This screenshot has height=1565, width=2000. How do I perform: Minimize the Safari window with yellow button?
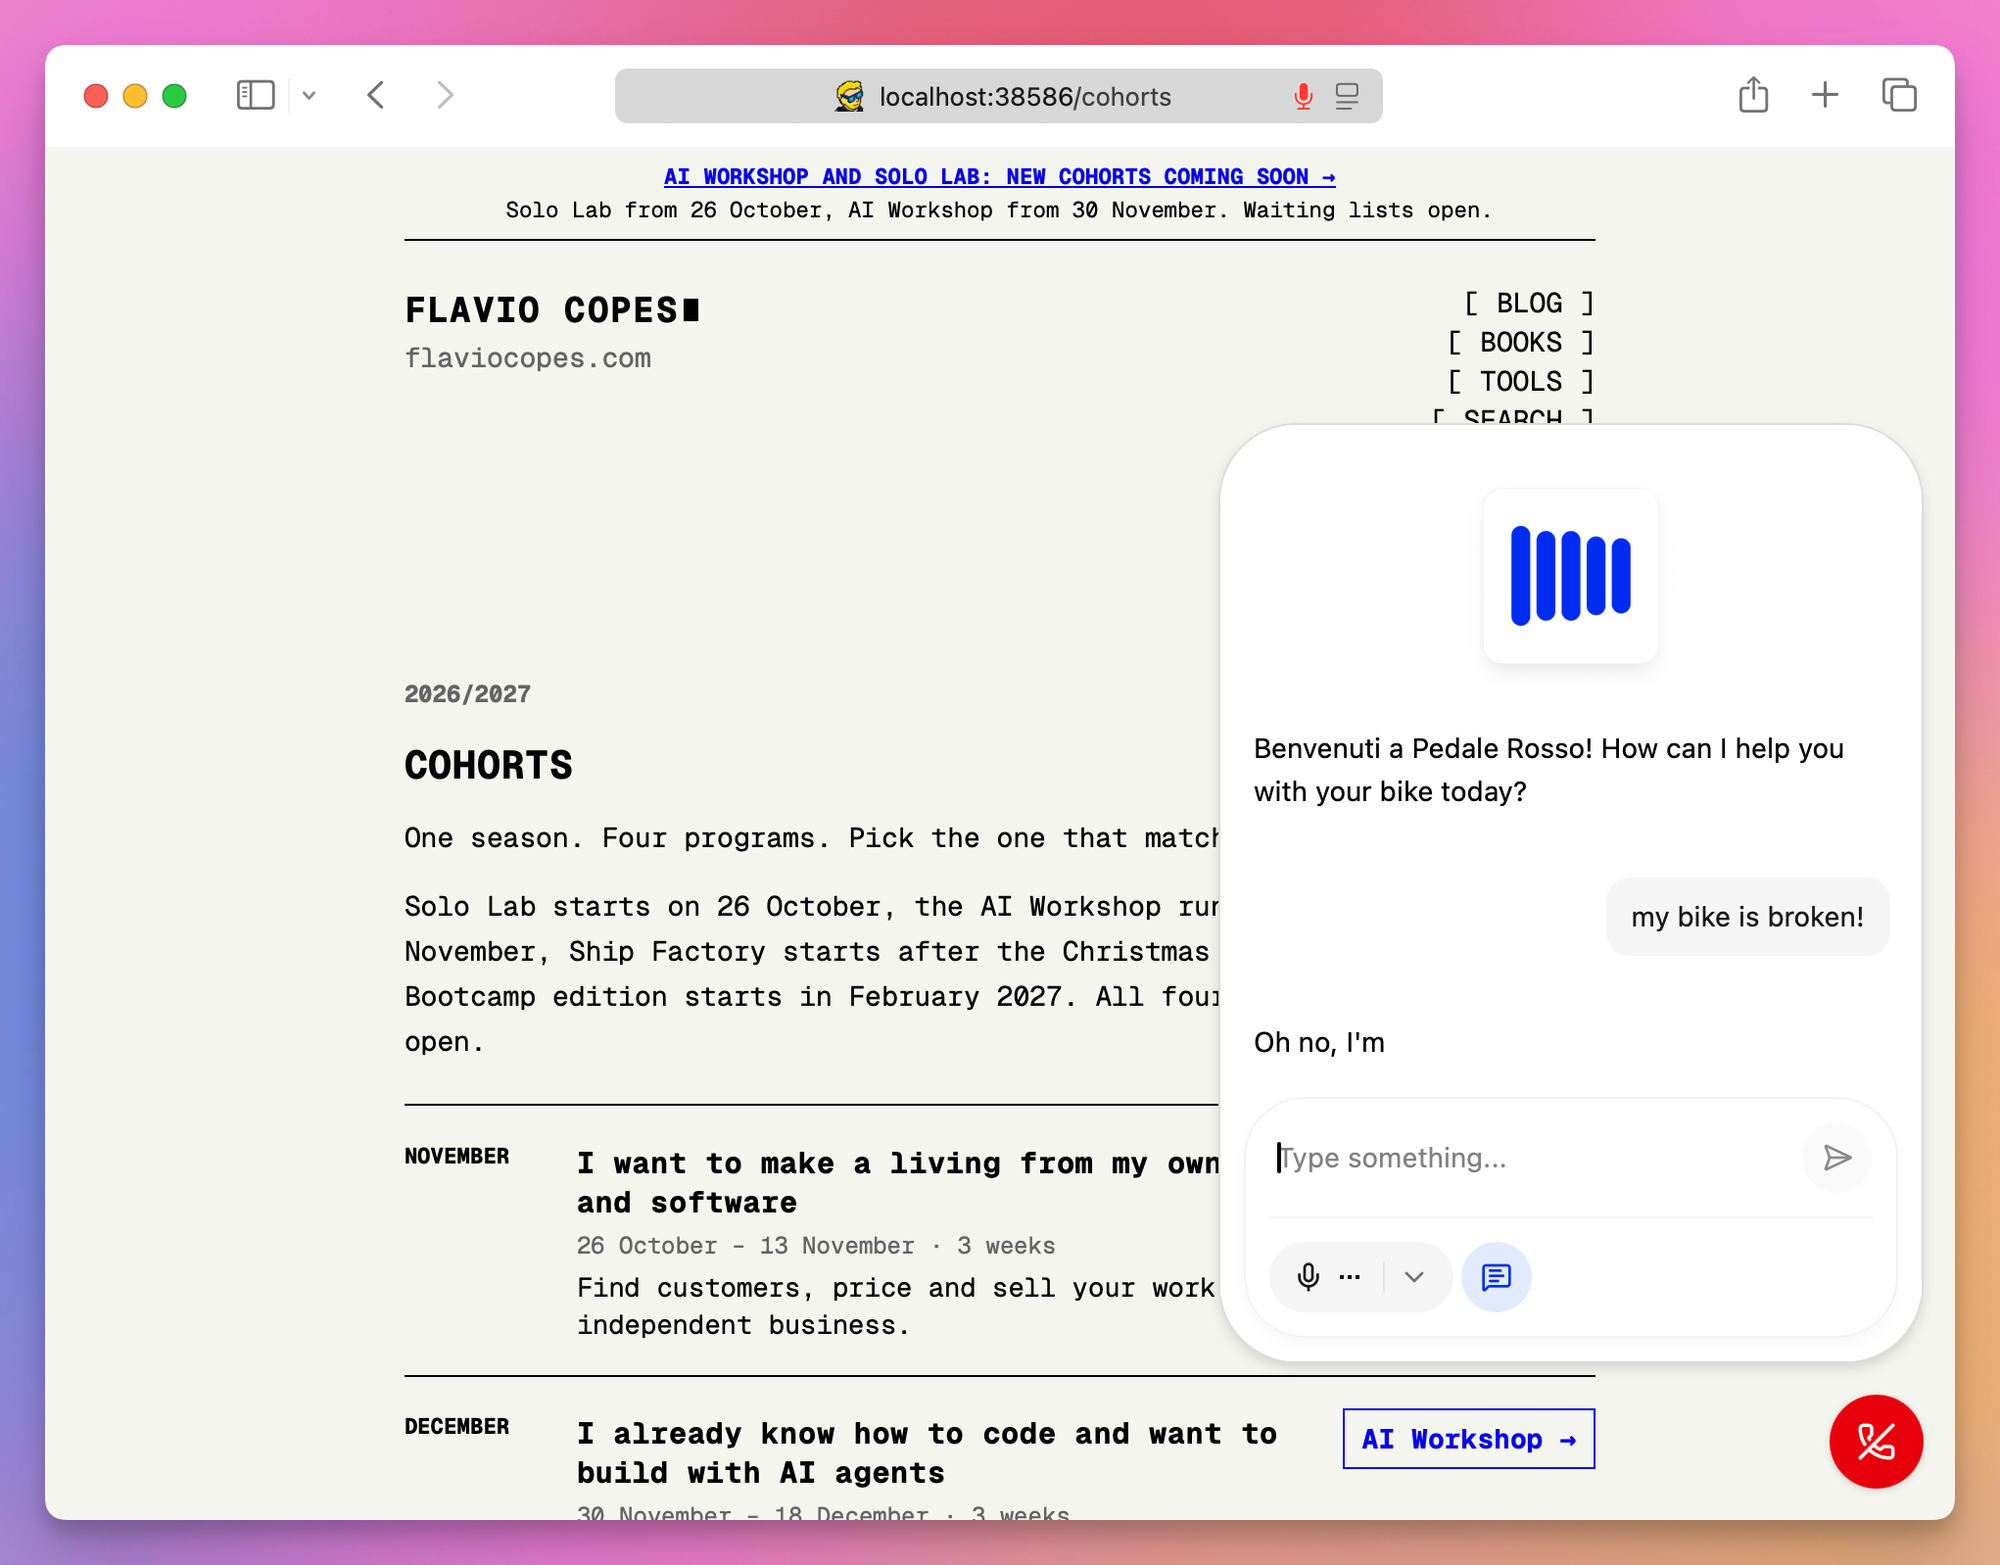(135, 96)
